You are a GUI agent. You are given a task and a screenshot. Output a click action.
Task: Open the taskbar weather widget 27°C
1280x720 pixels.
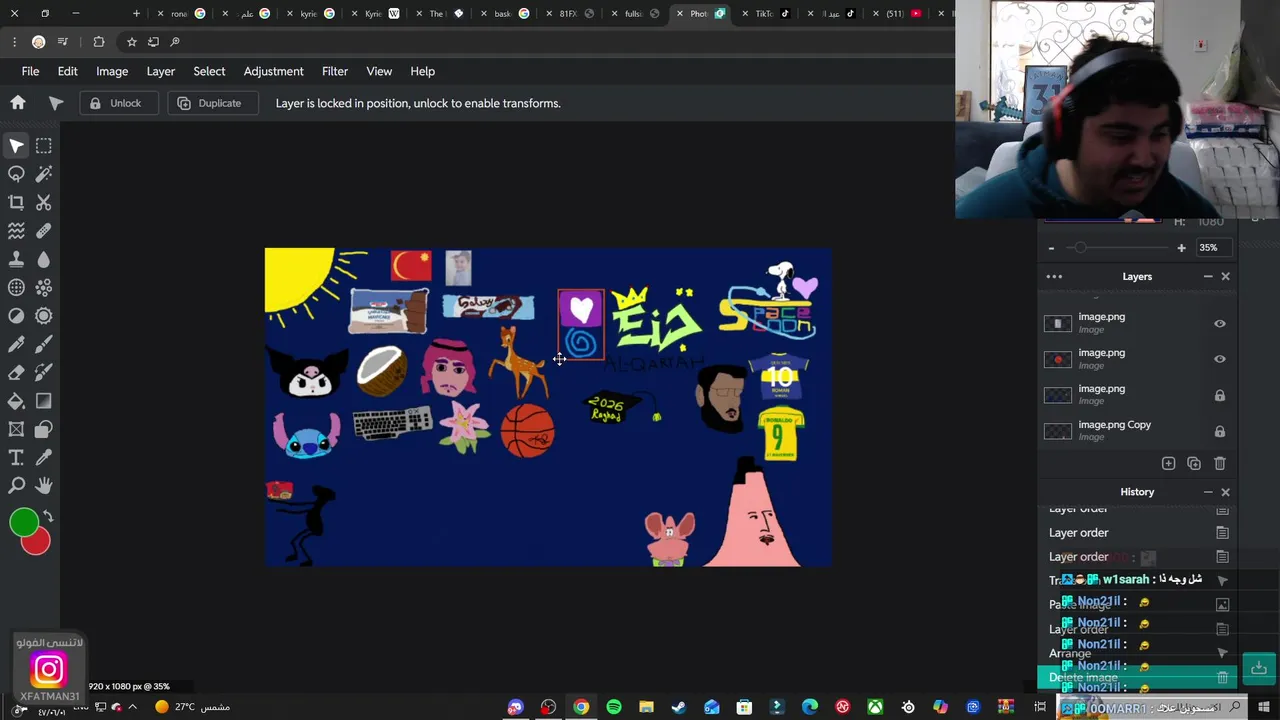pyautogui.click(x=192, y=707)
